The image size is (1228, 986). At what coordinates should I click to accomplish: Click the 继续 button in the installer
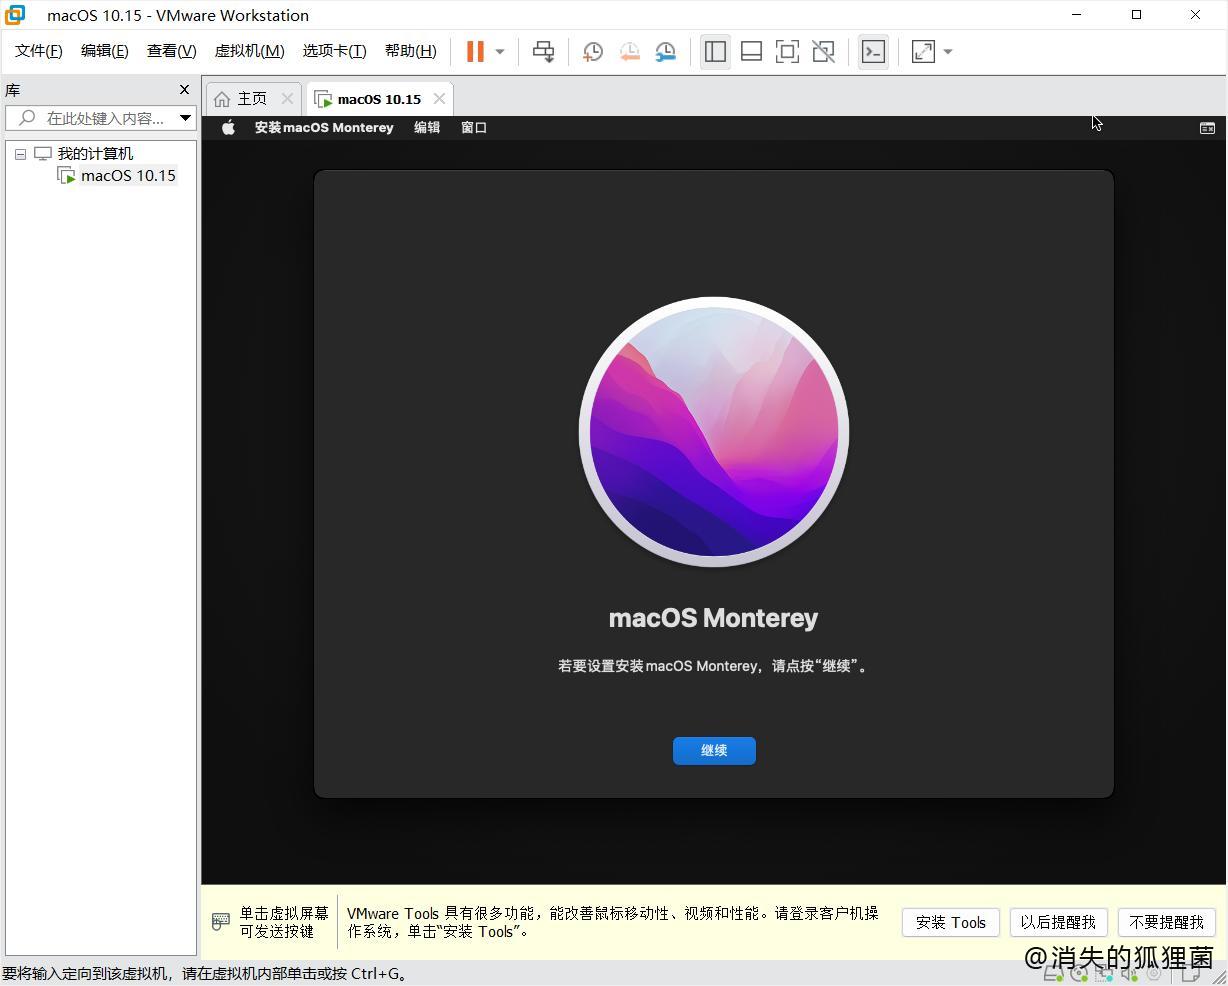click(x=714, y=751)
